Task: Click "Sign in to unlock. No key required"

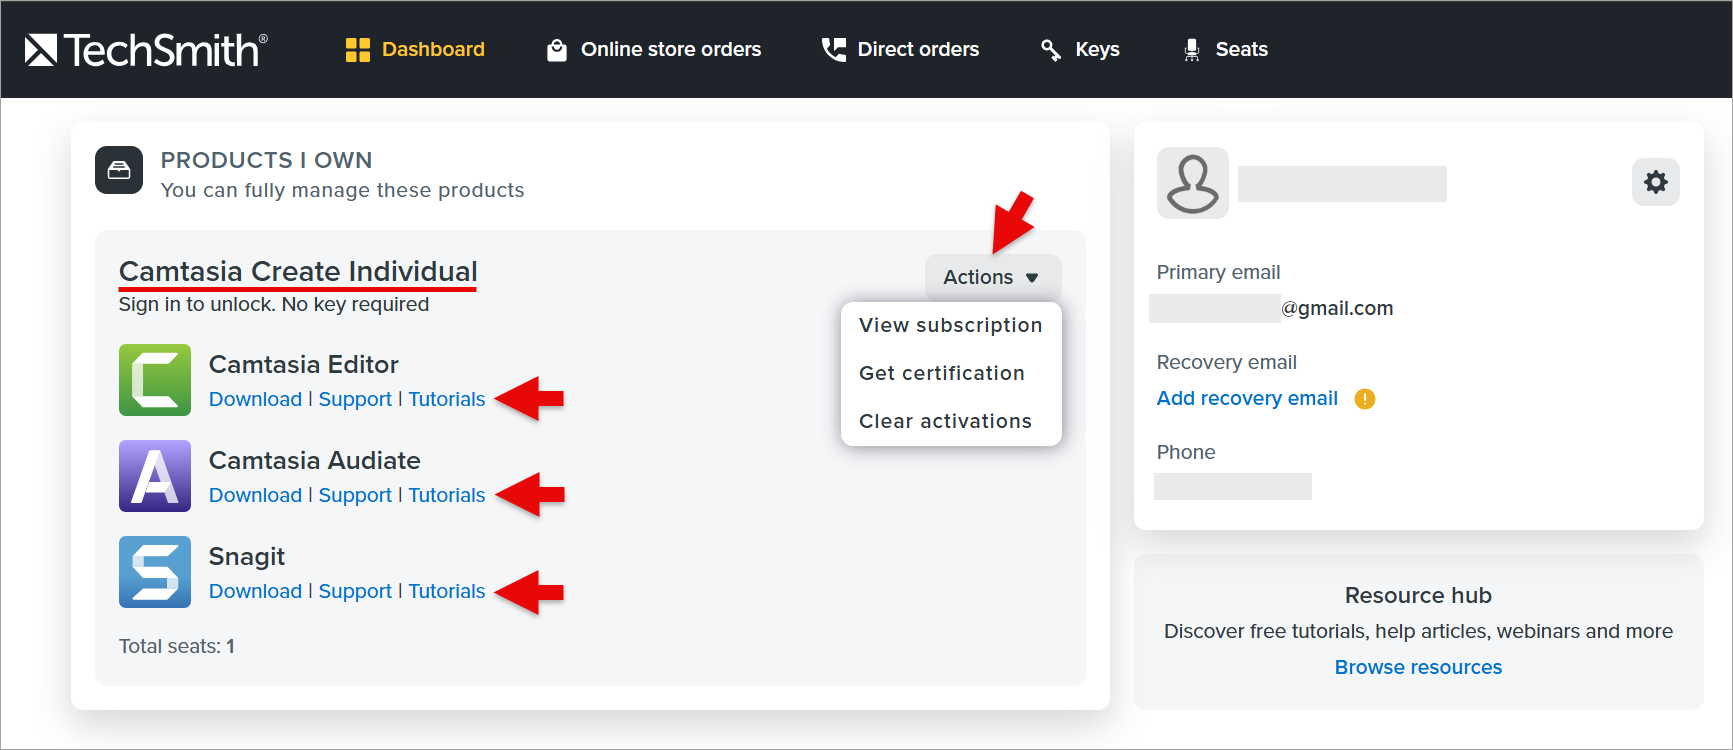Action: click(274, 304)
